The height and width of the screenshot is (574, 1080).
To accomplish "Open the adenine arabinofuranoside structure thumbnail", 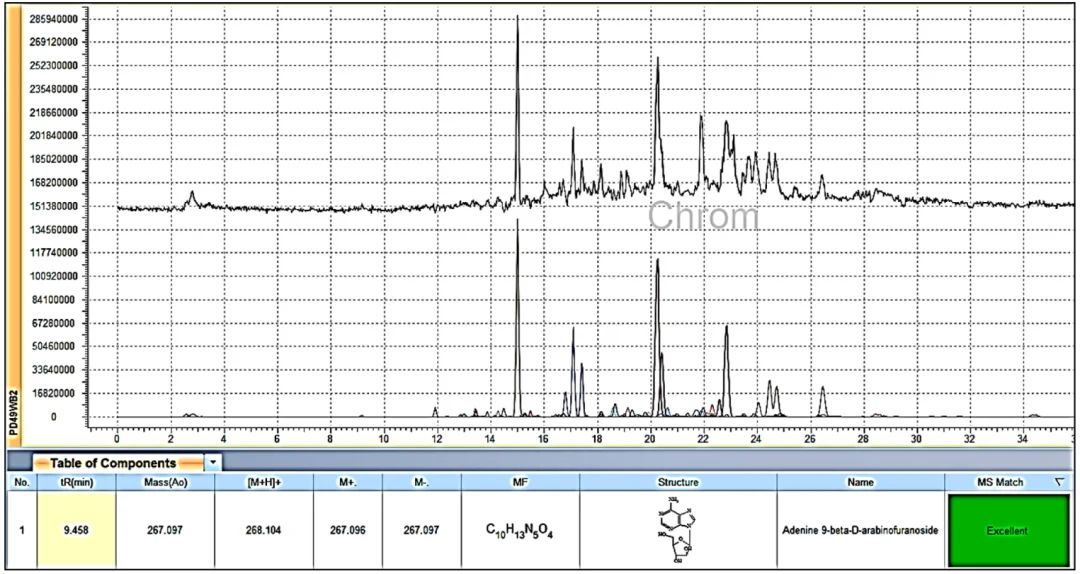I will [678, 530].
